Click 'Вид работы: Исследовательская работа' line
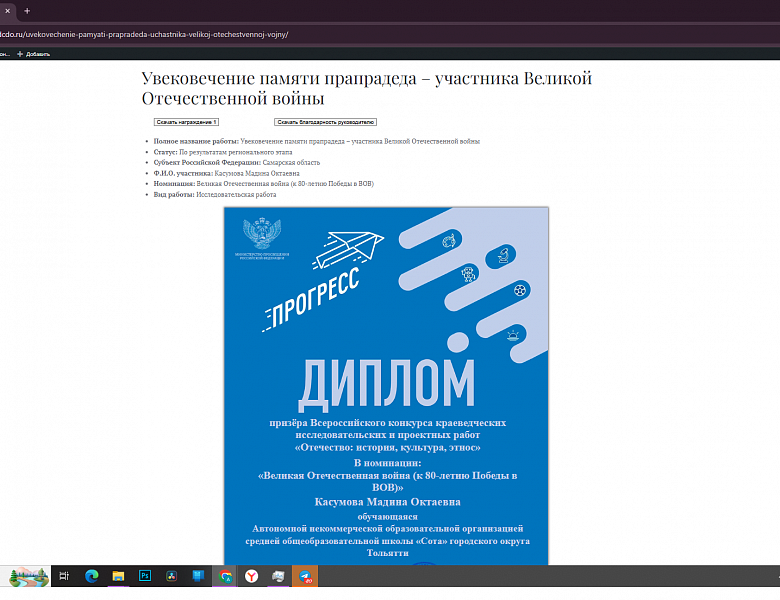This screenshot has width=780, height=600. (215, 195)
